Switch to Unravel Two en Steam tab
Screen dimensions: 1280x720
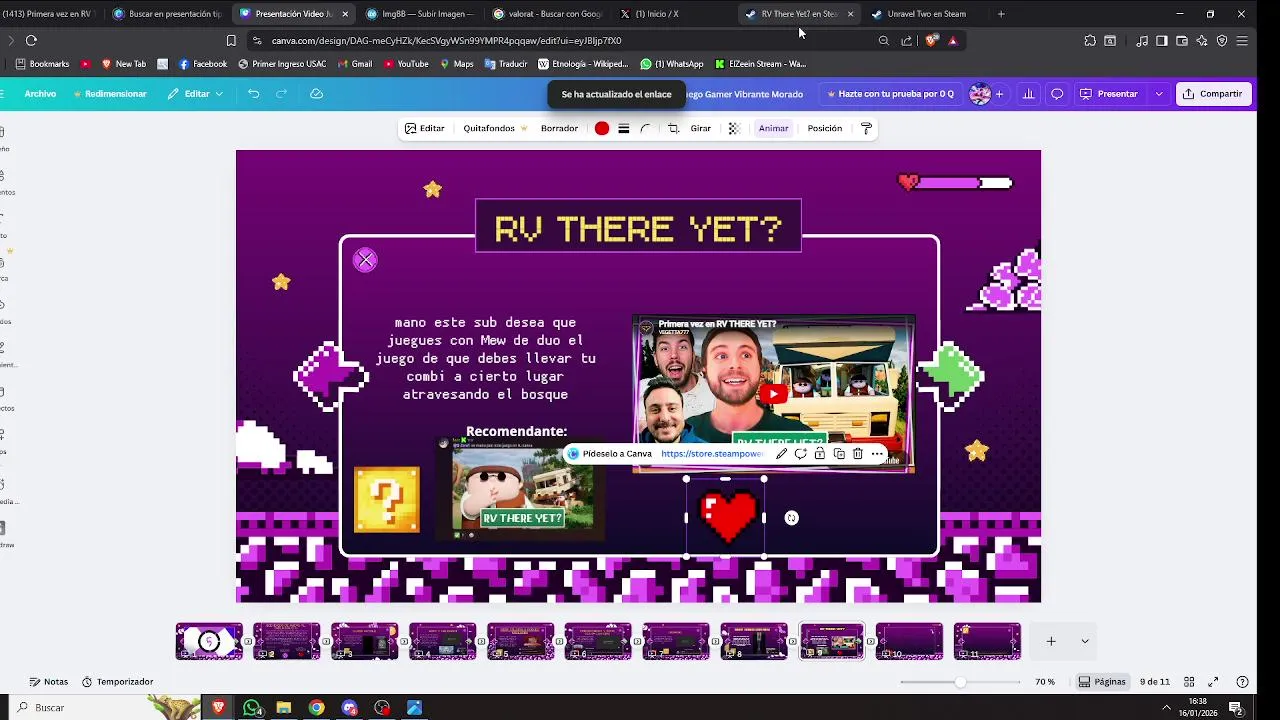pos(926,14)
